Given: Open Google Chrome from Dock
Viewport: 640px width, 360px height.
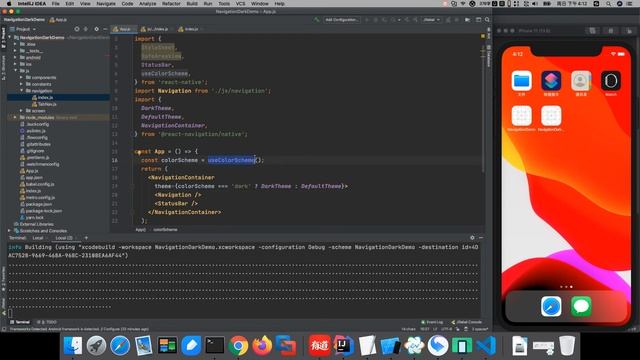Looking at the screenshot, I should [x=238, y=345].
